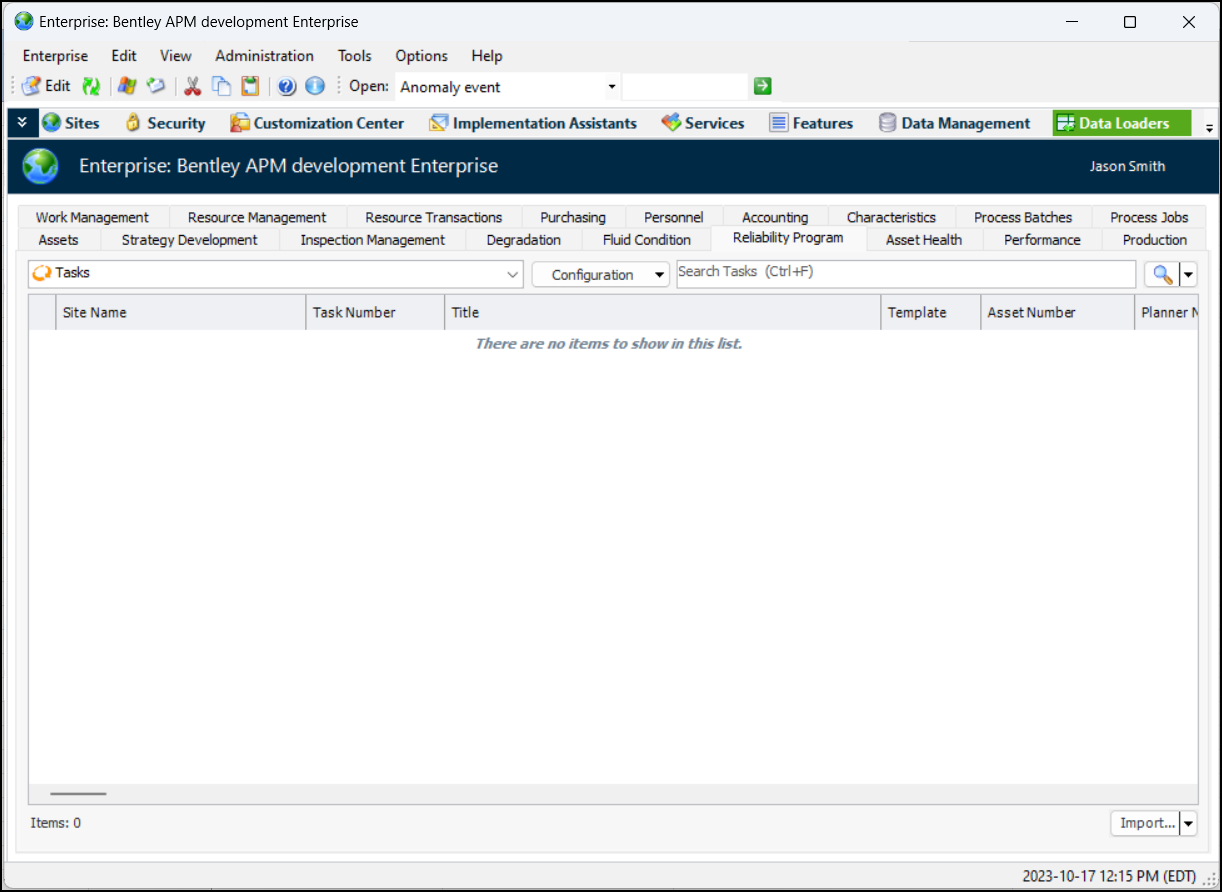Viewport: 1222px width, 892px height.
Task: Click the Copy icon in toolbar
Action: click(x=221, y=86)
